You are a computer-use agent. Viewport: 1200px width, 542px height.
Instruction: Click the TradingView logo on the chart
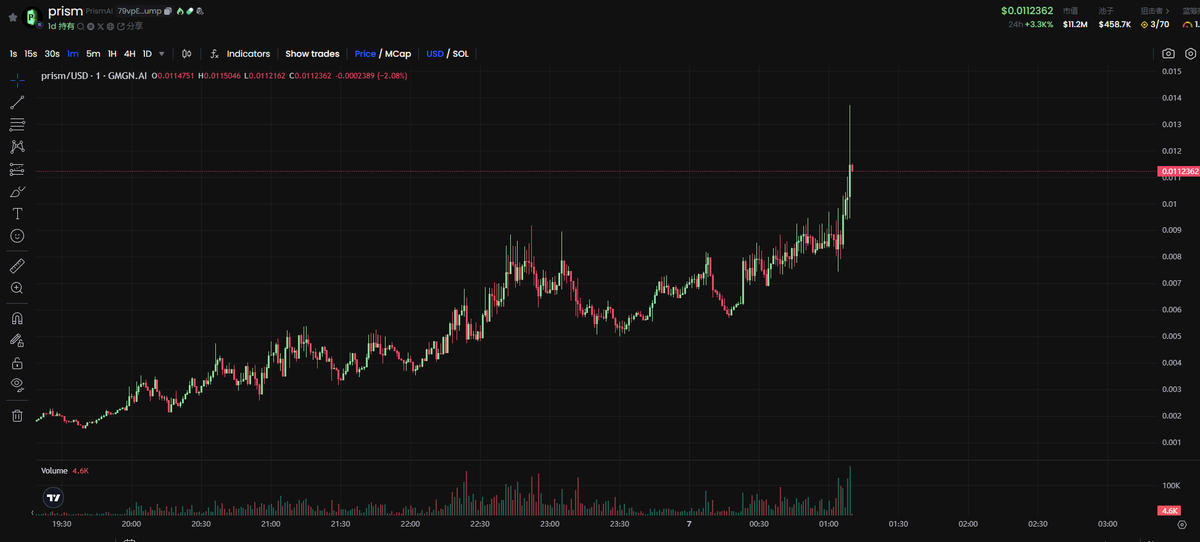click(x=54, y=497)
